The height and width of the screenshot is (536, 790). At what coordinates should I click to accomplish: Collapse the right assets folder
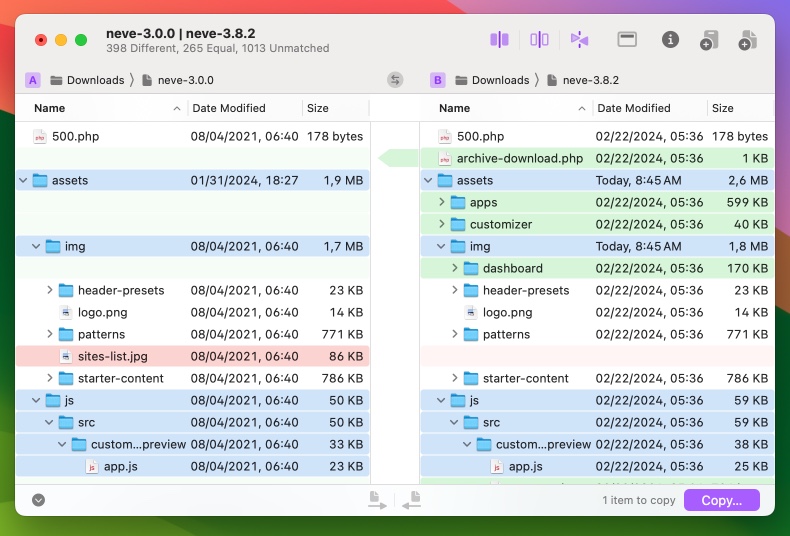pos(428,180)
